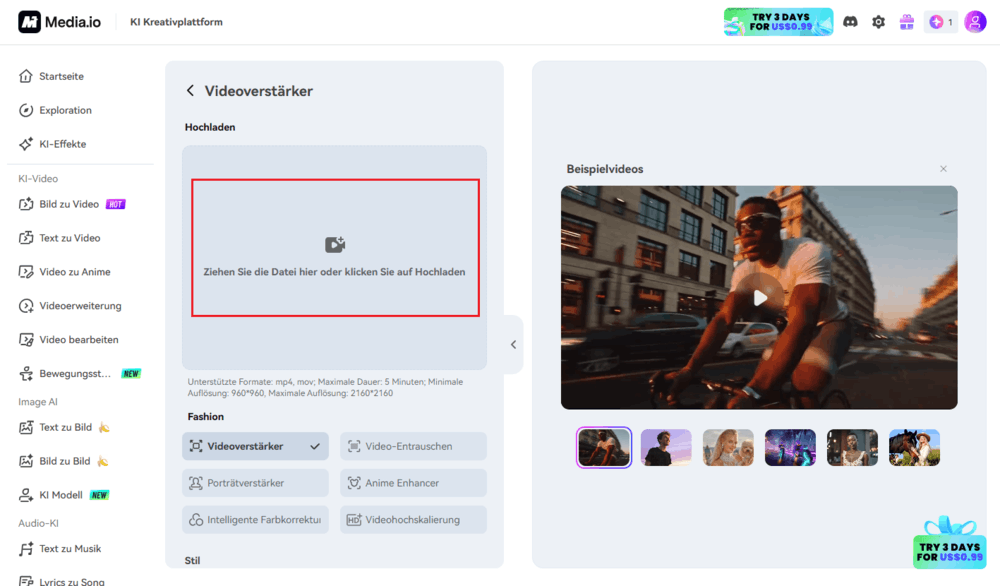Image resolution: width=1000 pixels, height=586 pixels.
Task: Select the Videohochskalierung option
Action: click(413, 520)
